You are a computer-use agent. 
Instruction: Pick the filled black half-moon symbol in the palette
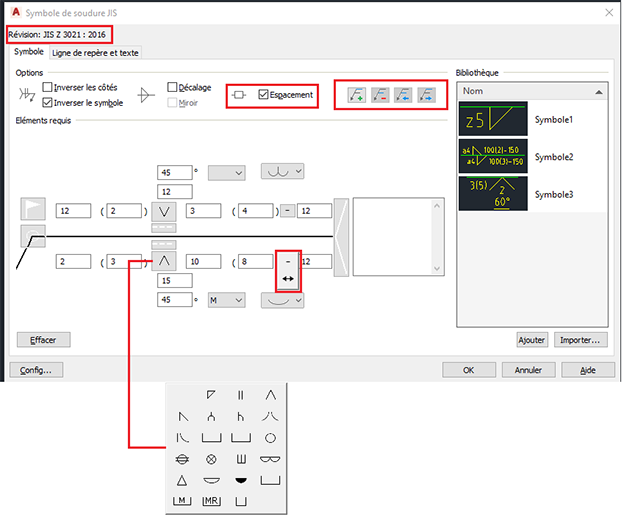point(240,481)
